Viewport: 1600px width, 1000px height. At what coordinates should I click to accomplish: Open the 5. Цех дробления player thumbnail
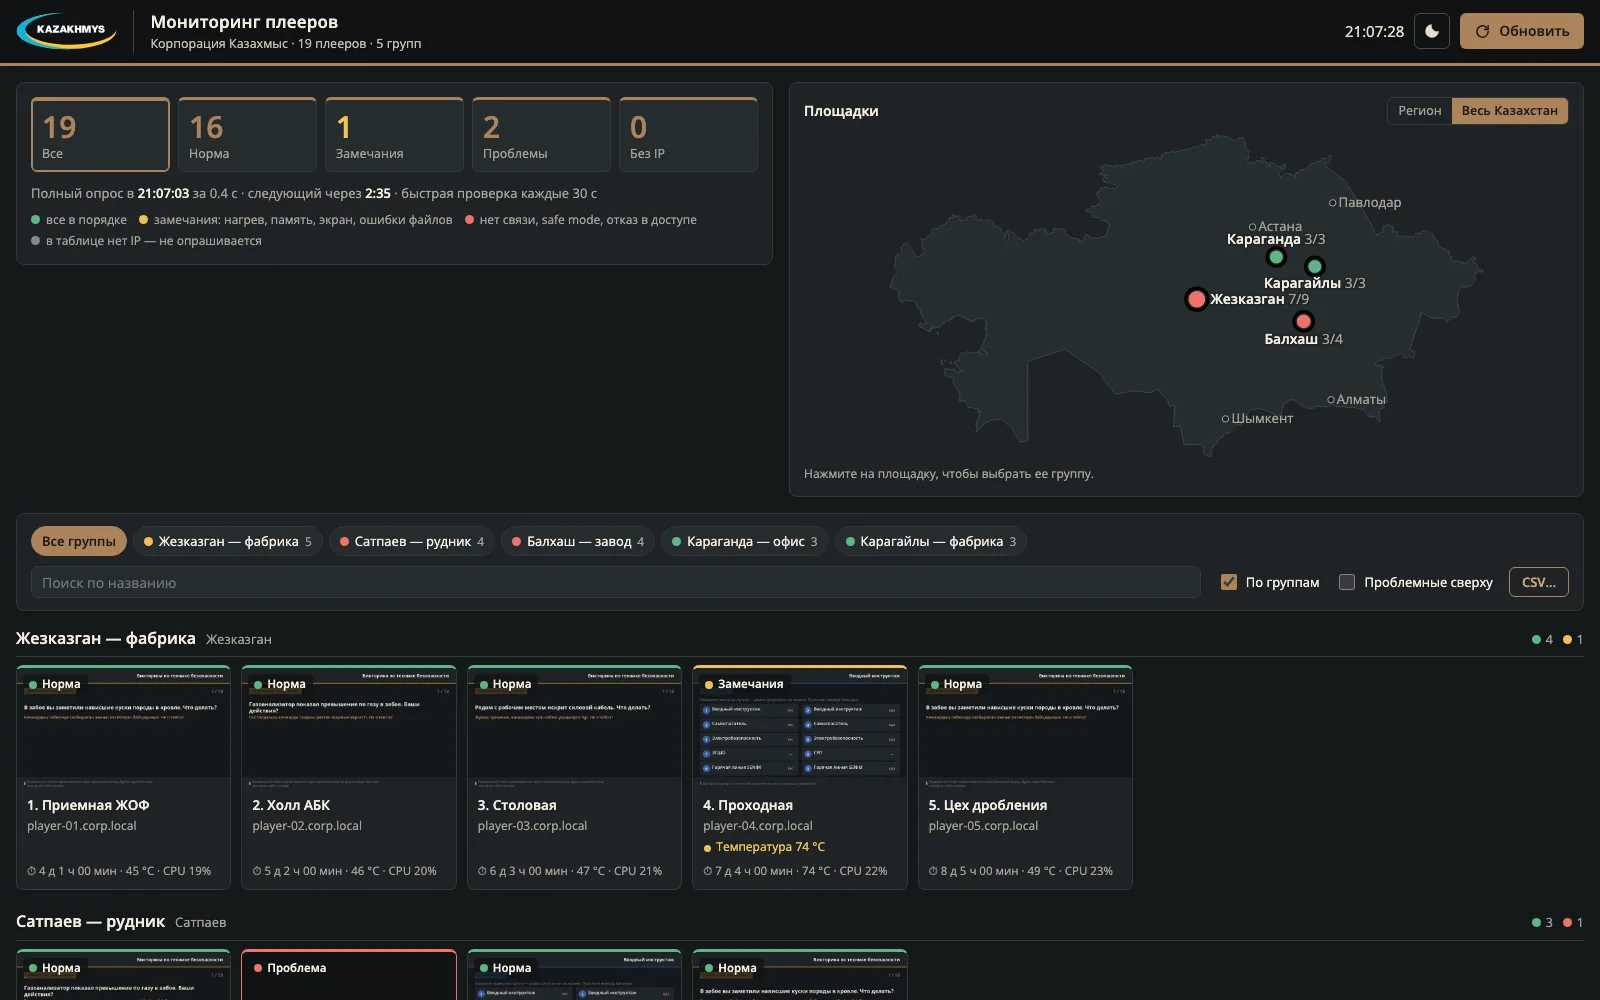(1025, 722)
